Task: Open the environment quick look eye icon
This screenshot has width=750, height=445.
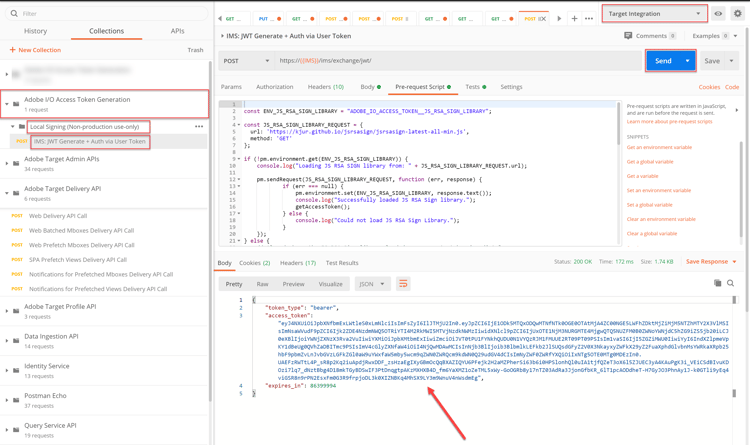Action: [718, 14]
